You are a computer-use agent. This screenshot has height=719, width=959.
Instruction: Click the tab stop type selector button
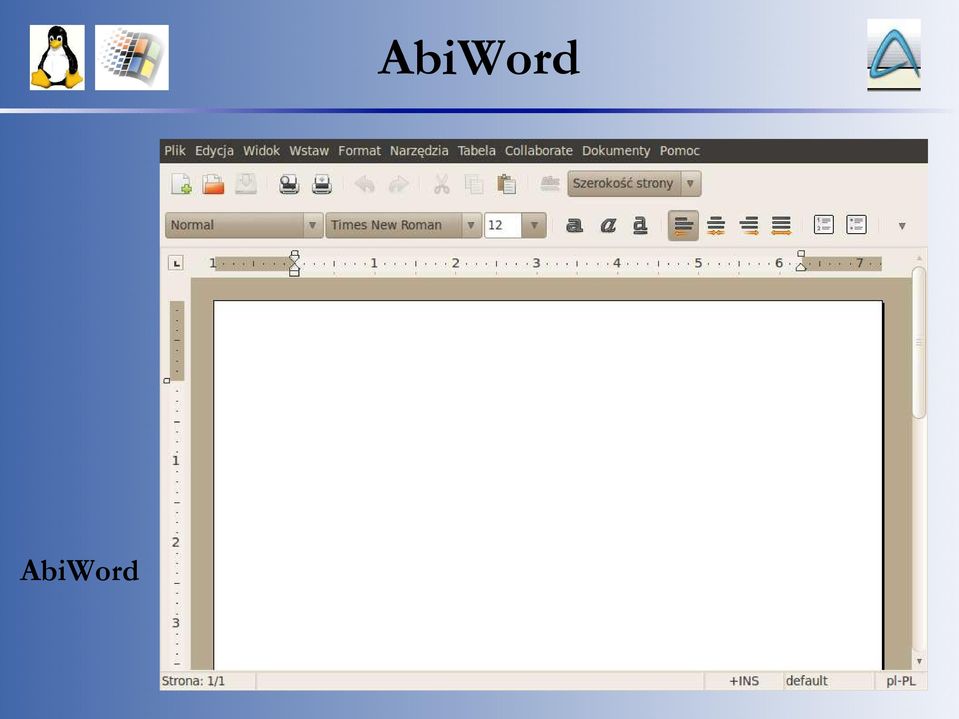tap(176, 264)
